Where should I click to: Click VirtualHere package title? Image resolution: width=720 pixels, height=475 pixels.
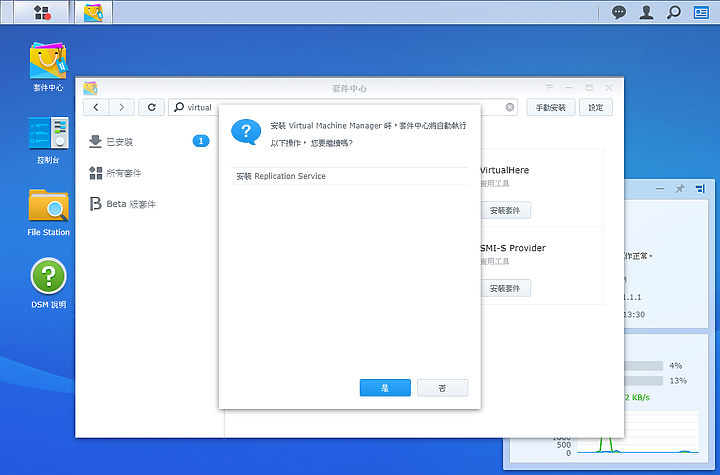(x=505, y=170)
